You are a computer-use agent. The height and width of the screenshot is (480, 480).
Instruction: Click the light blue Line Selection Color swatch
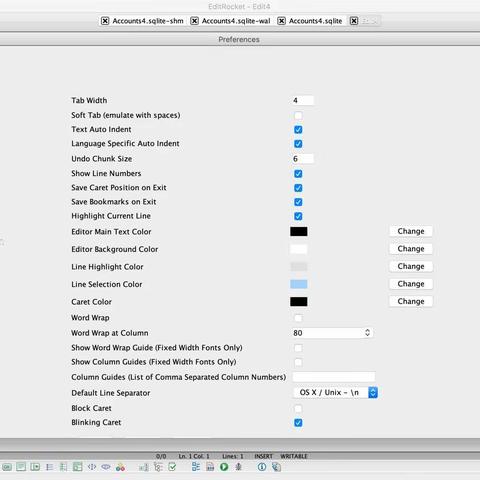click(x=299, y=284)
